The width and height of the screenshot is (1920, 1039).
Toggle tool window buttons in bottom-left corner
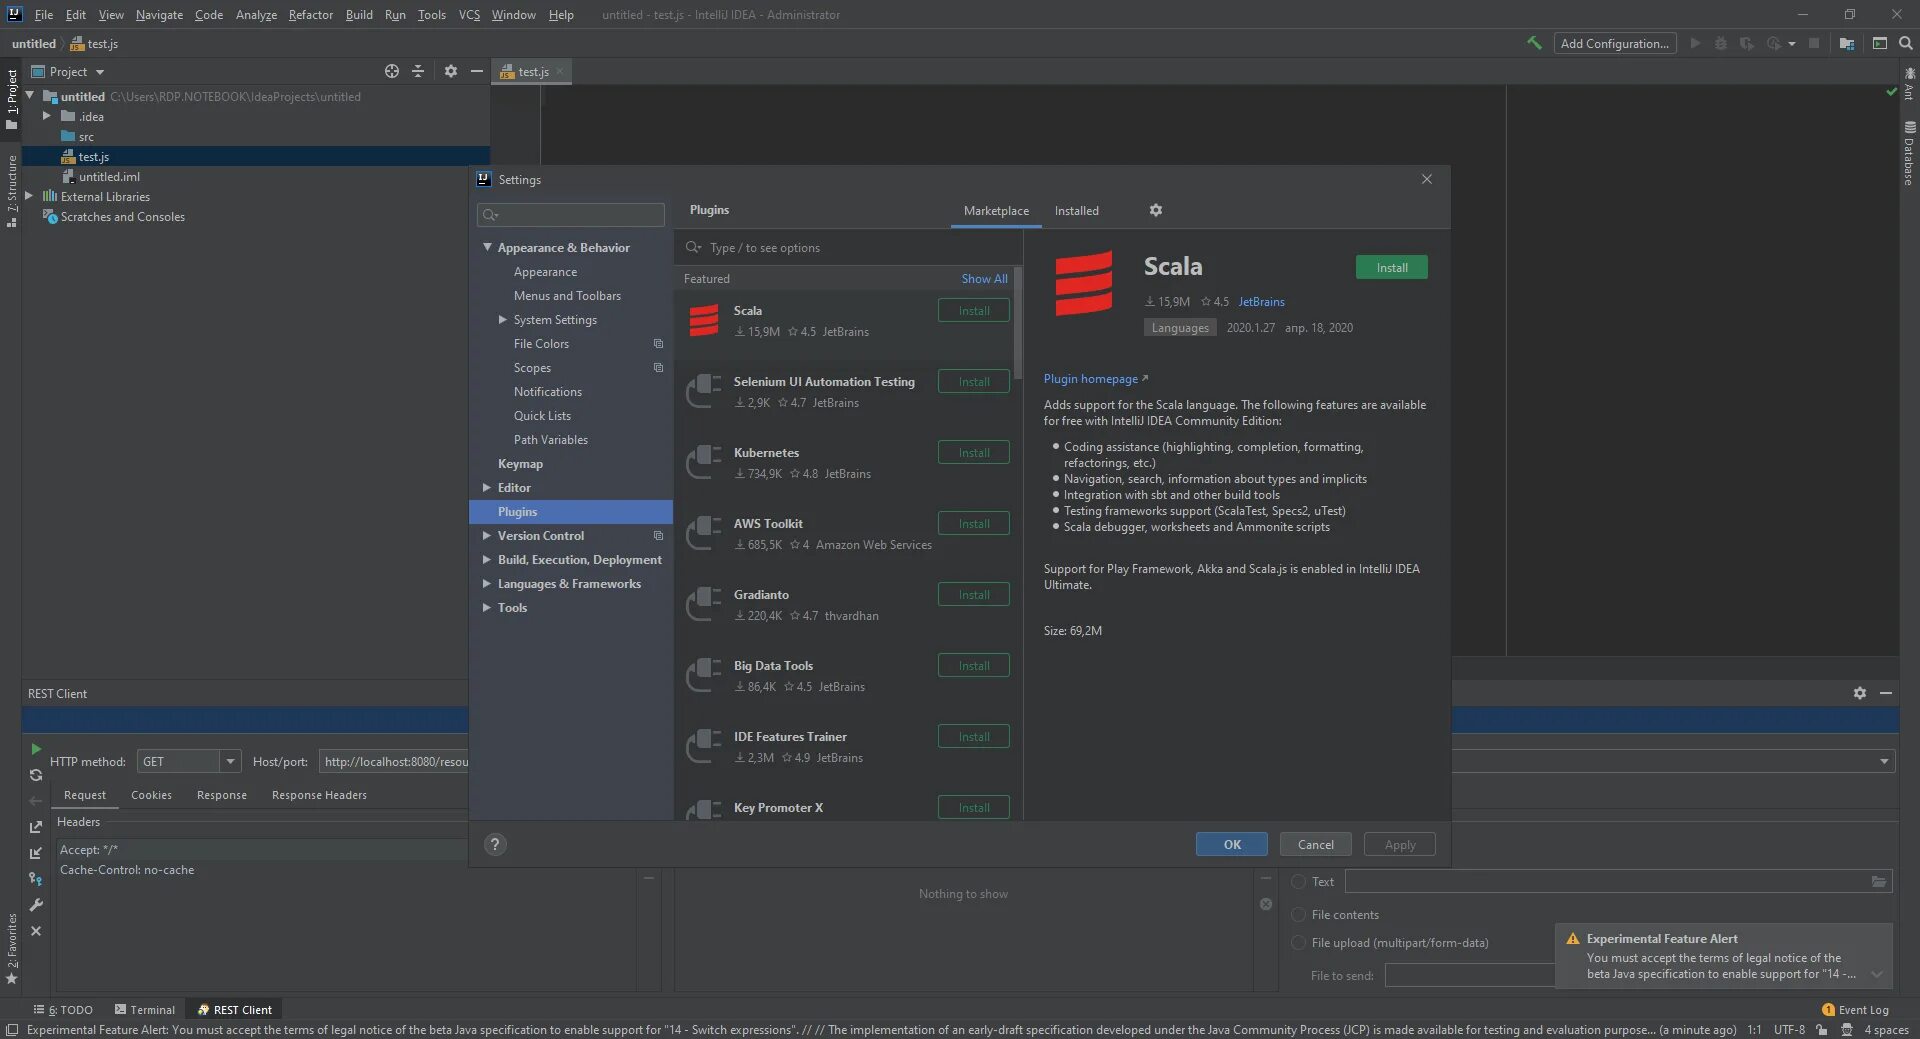(12, 1030)
